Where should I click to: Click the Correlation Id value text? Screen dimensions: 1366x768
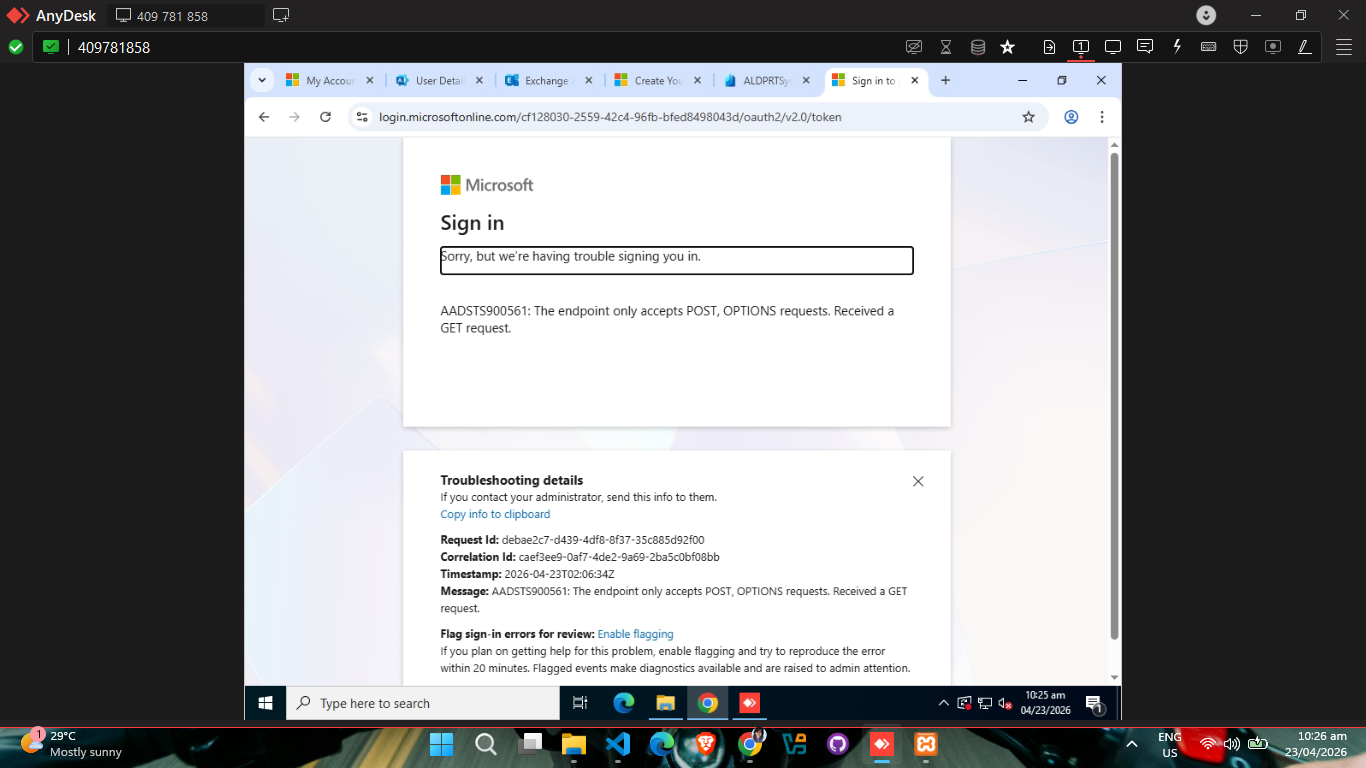(619, 557)
